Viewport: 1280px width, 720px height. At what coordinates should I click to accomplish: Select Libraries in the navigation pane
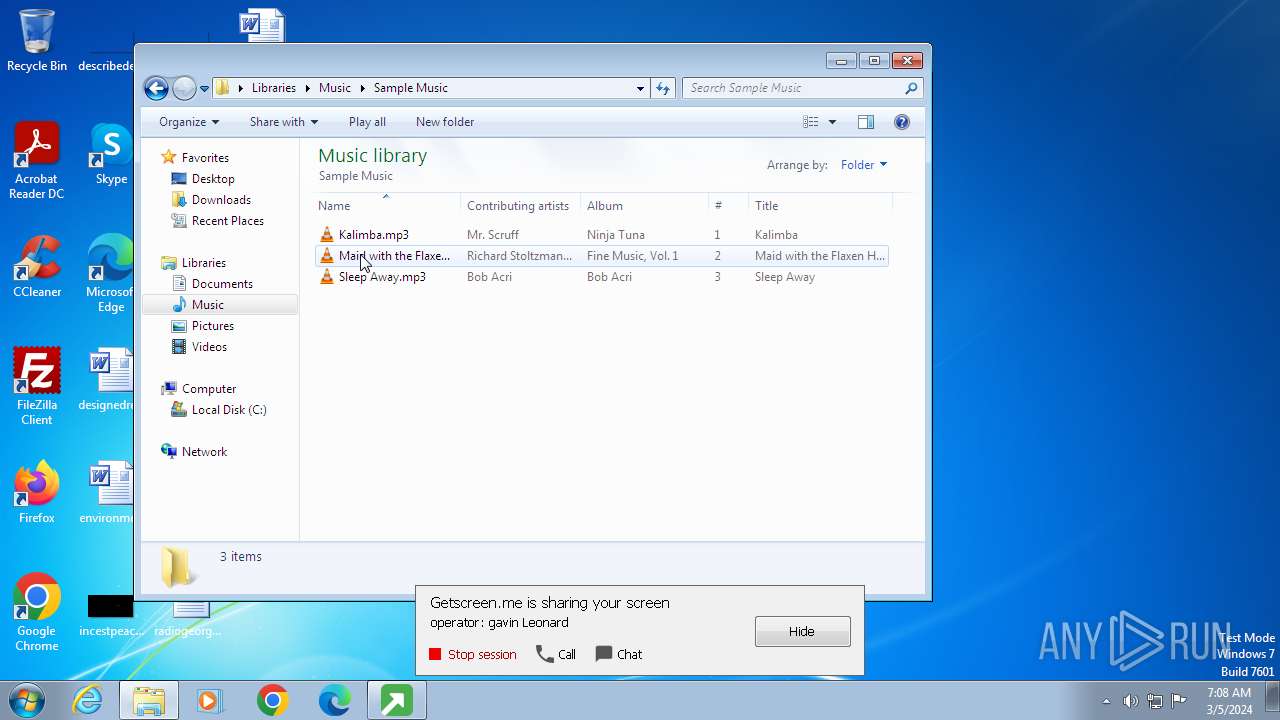click(204, 263)
